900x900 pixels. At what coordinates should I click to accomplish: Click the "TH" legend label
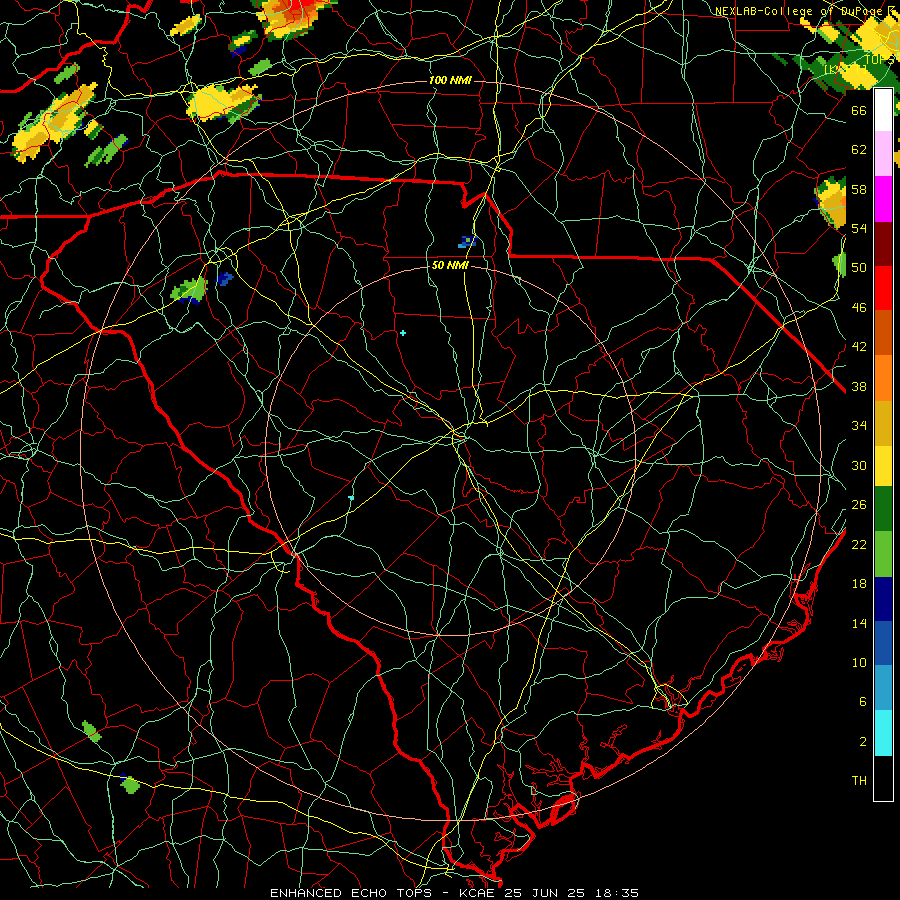point(859,781)
